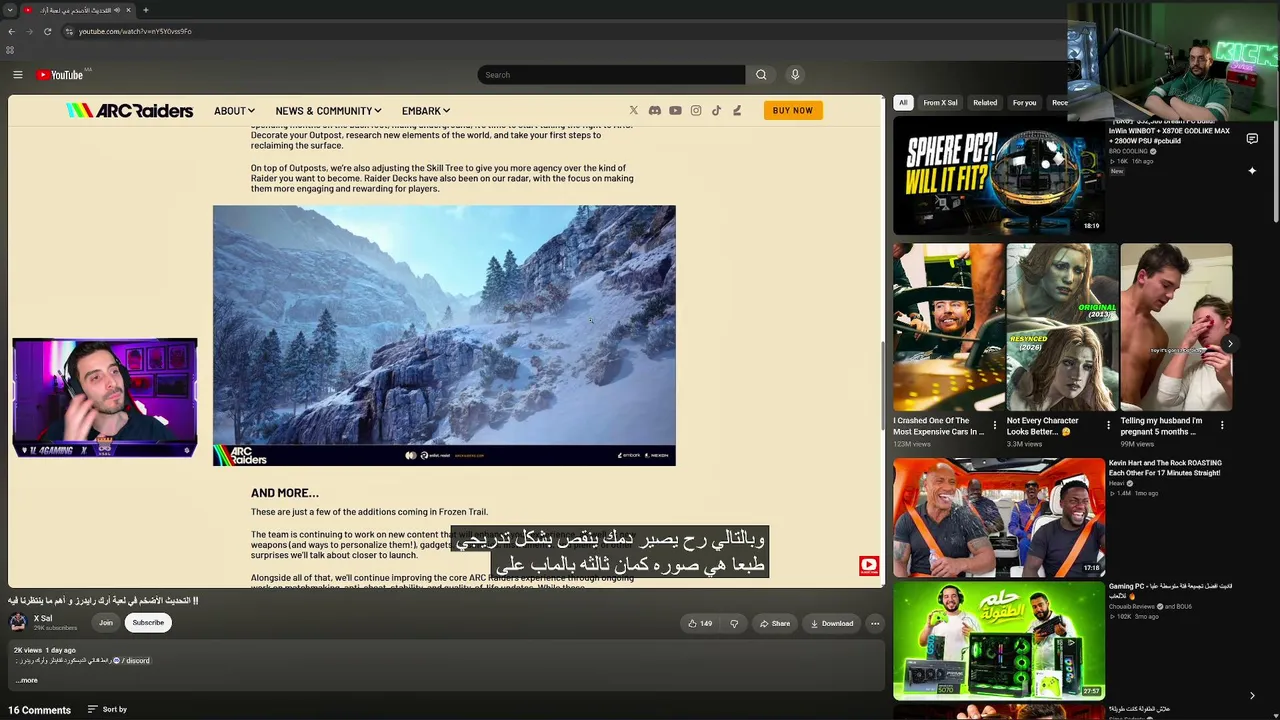The height and width of the screenshot is (720, 1280).
Task: Click the snowy mountain Frozen Trail image
Action: 444,336
